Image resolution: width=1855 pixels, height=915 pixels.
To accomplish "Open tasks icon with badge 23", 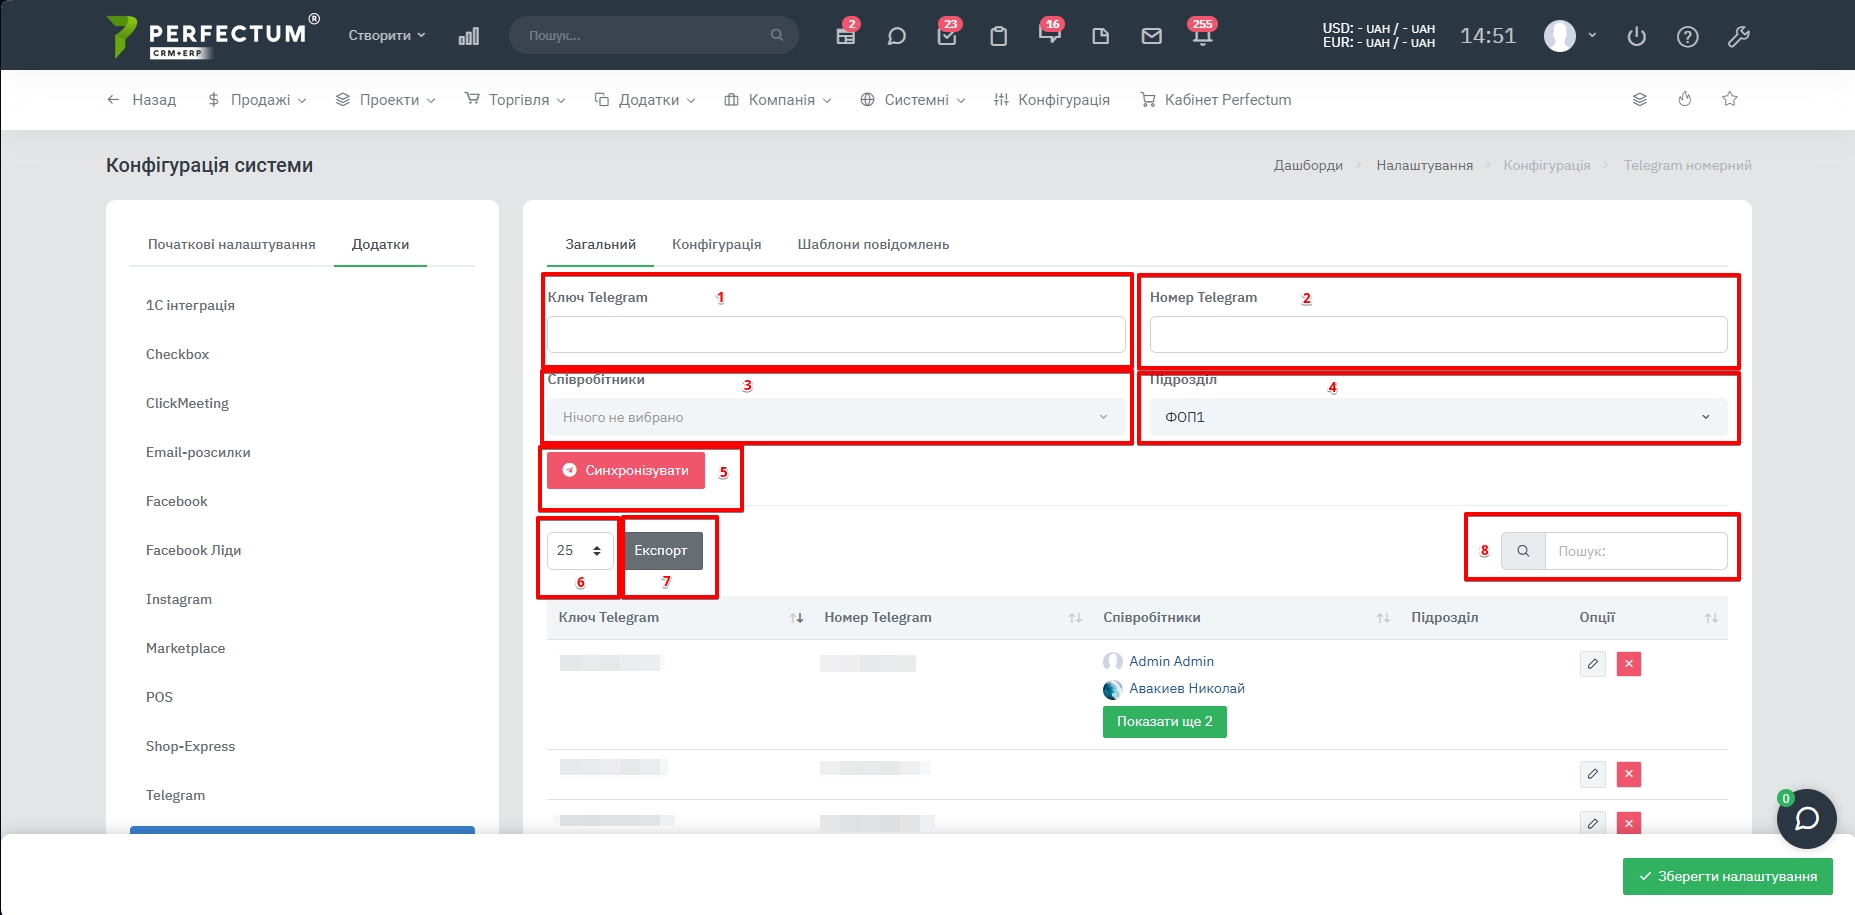I will pos(947,36).
